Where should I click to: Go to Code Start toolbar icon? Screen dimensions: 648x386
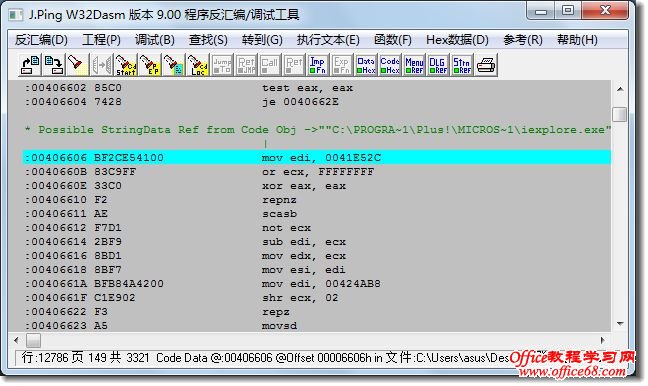point(126,65)
